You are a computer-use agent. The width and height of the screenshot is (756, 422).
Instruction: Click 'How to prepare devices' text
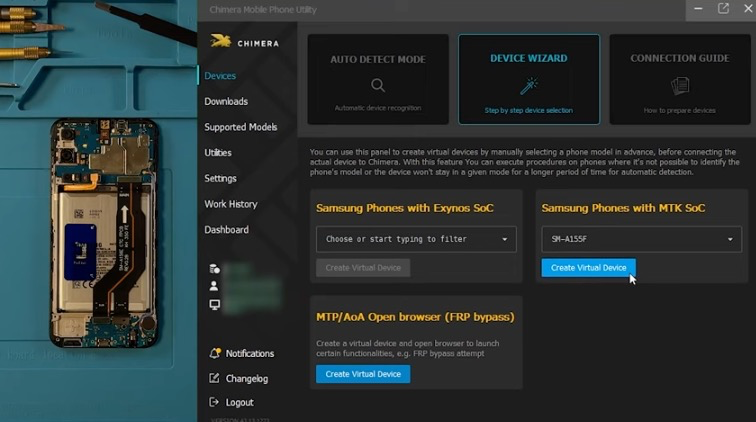tap(680, 110)
